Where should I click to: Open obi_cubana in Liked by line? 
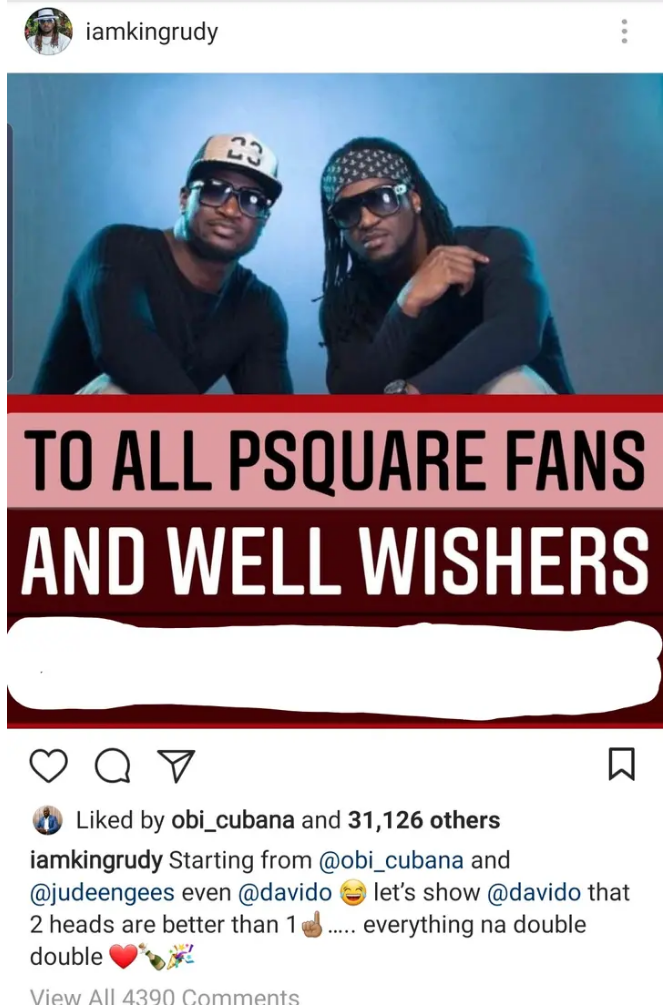point(233,820)
